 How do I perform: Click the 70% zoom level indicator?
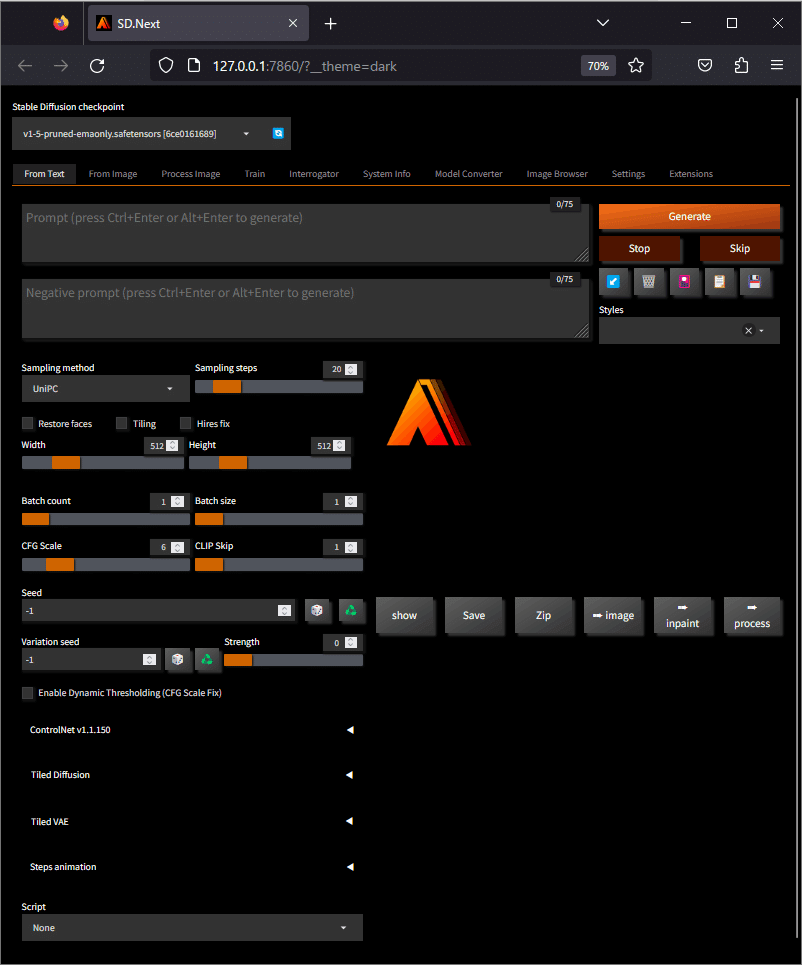click(x=598, y=66)
